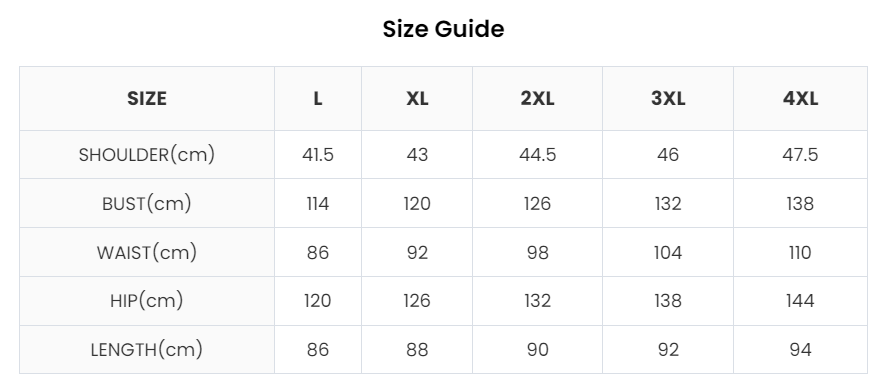The height and width of the screenshot is (390, 883).
Task: Click shoulder value 41.5 for size L
Action: click(x=318, y=155)
